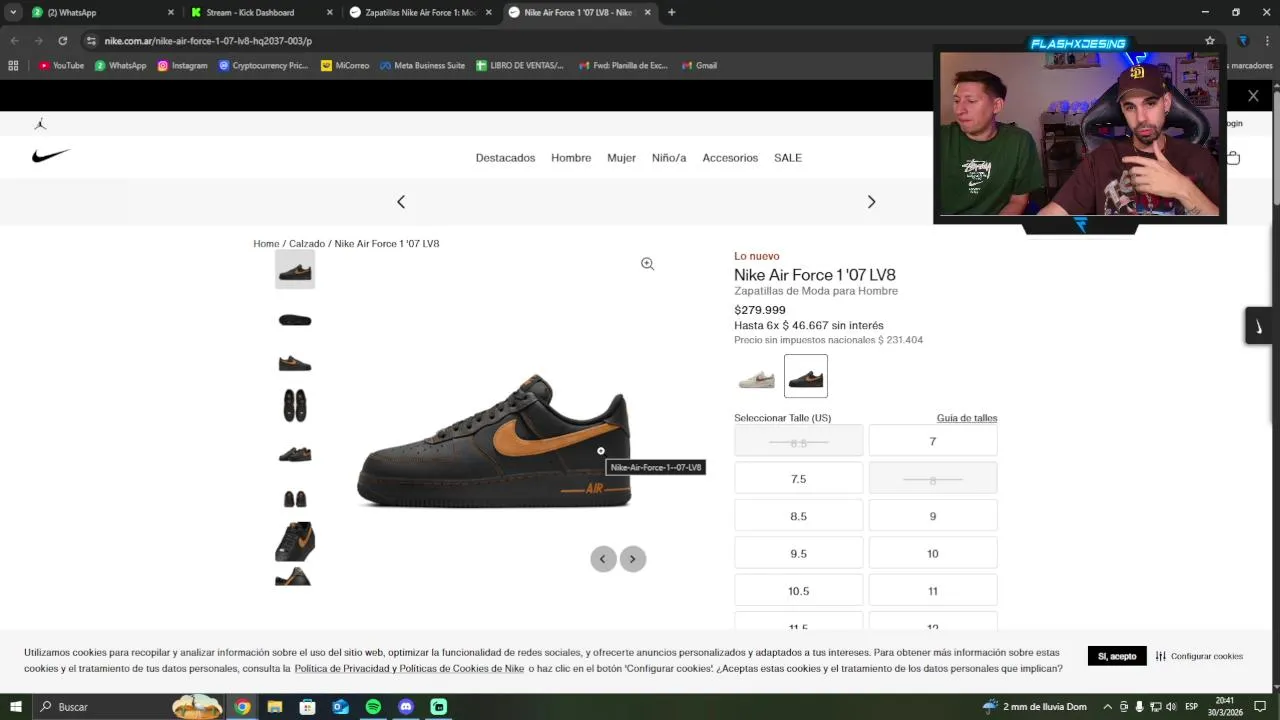Open the Destacados menu

pyautogui.click(x=505, y=158)
